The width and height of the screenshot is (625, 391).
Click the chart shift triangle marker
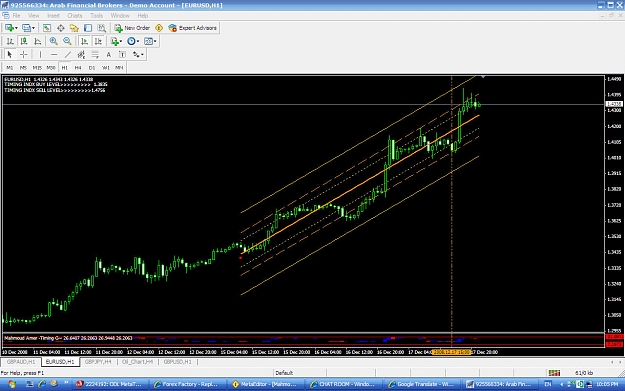coord(483,77)
